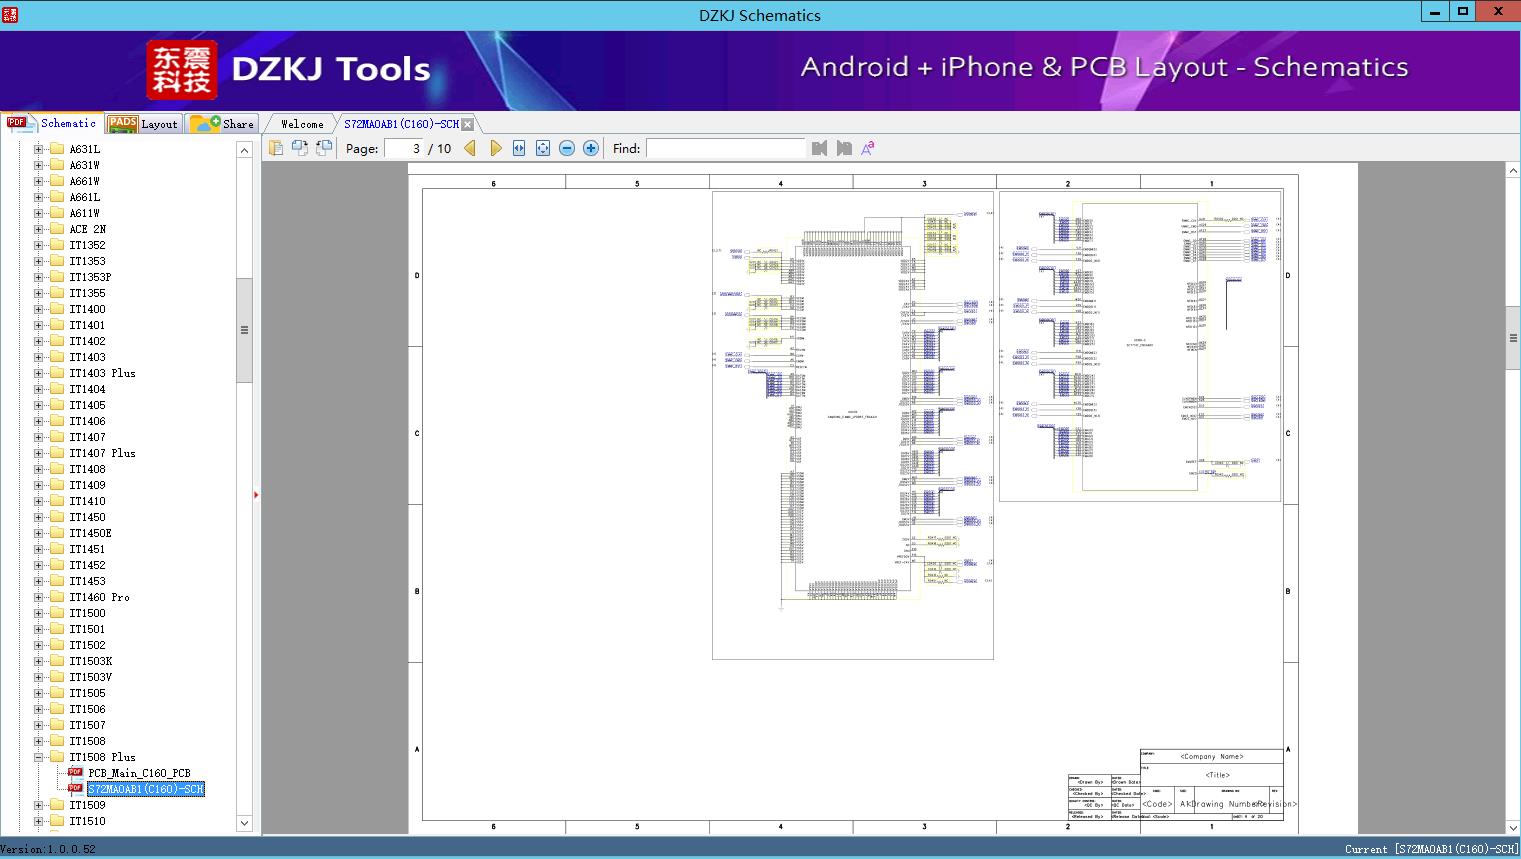Viewport: 1521px width, 859px height.
Task: Click the folder icon of IT1500
Action: (x=57, y=613)
